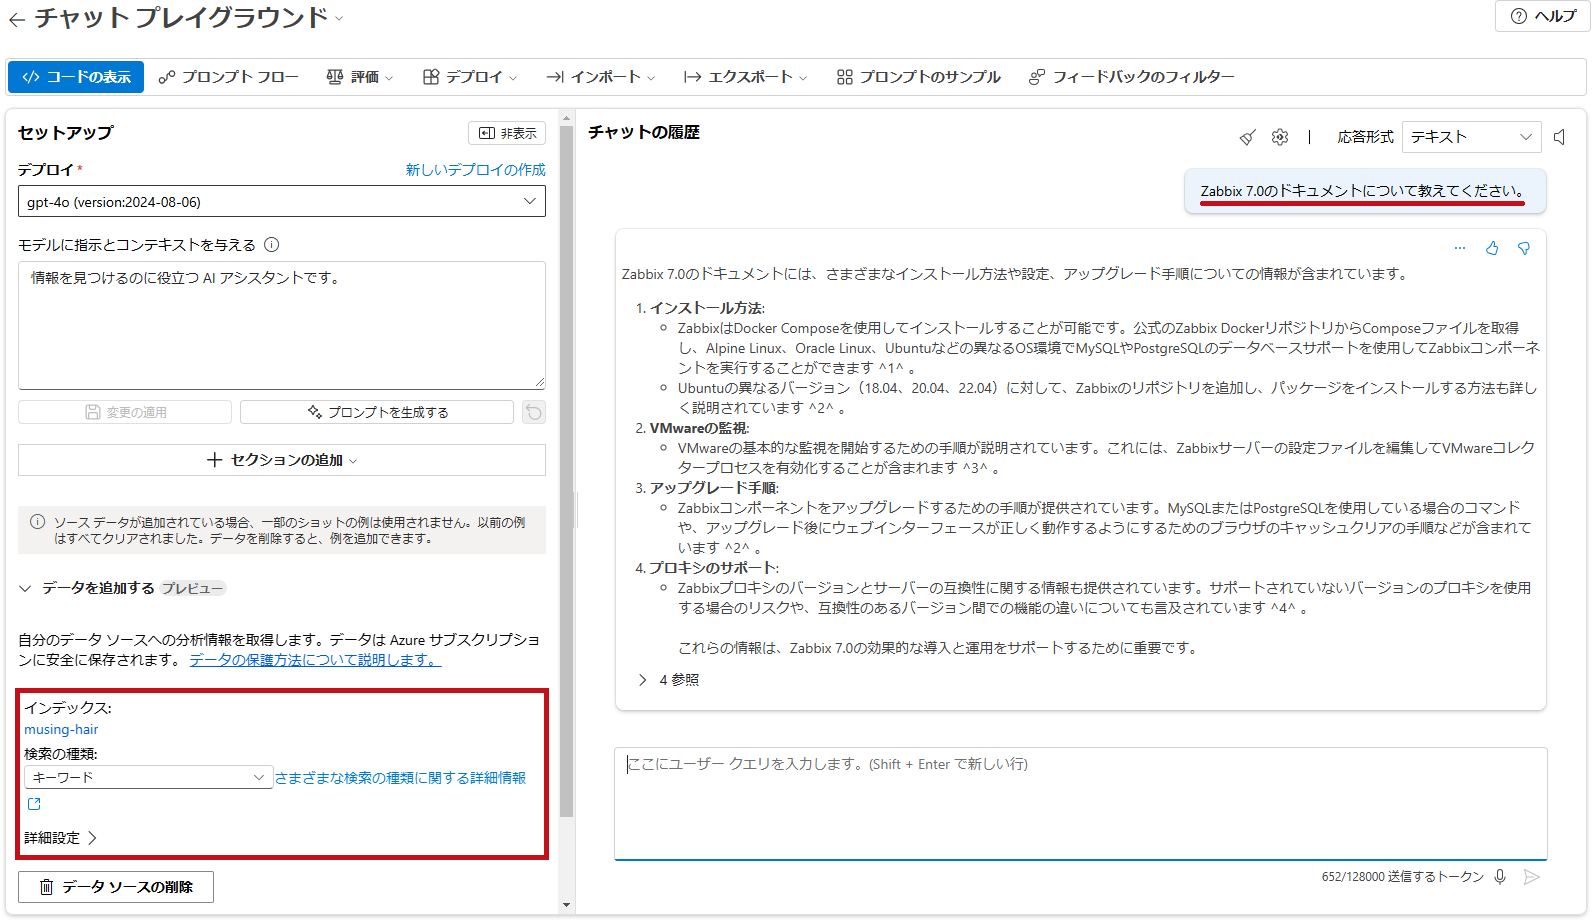The width and height of the screenshot is (1593, 923).
Task: Click the microphone icon
Action: pyautogui.click(x=1500, y=877)
